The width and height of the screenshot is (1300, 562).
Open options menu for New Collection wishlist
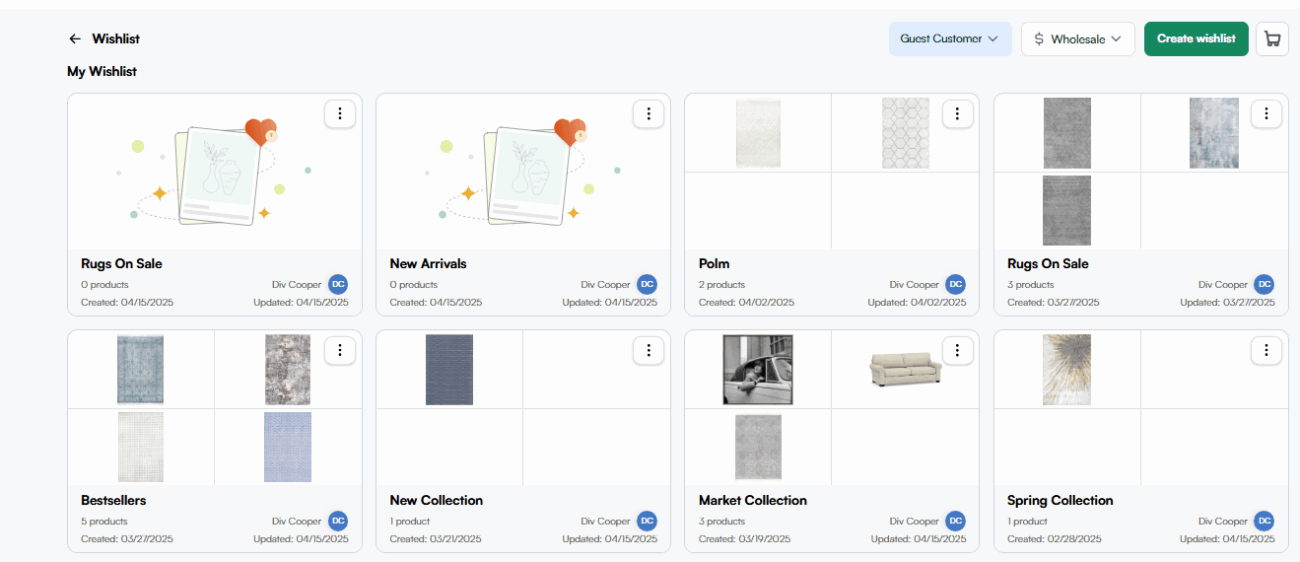648,350
